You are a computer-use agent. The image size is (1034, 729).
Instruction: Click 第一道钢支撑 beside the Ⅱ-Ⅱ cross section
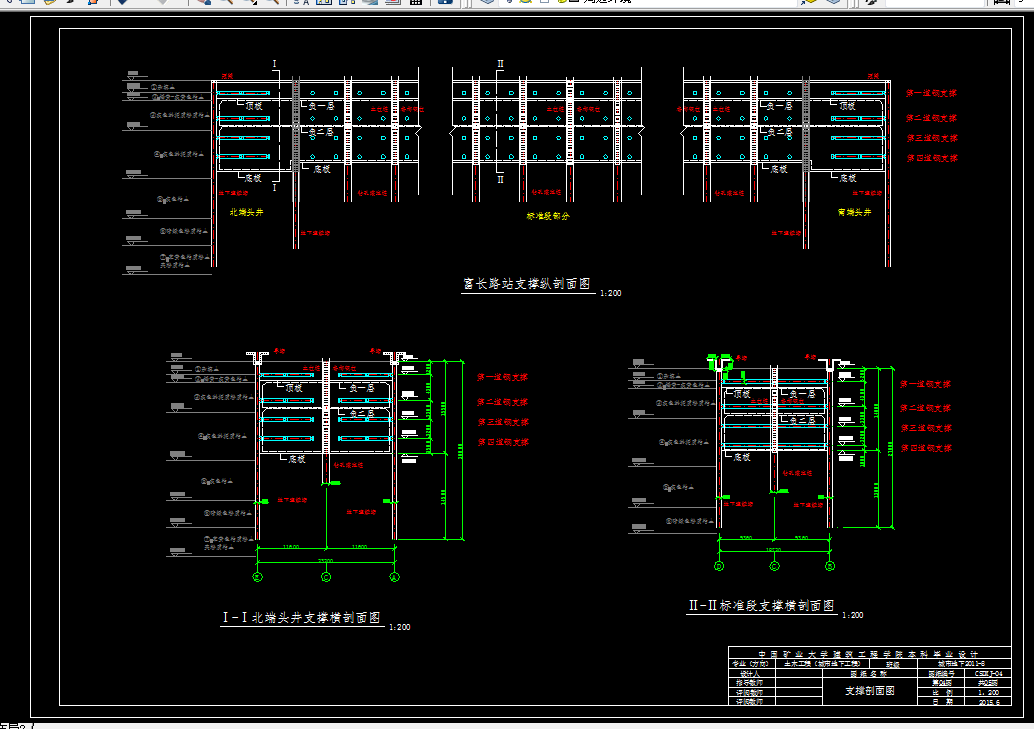926,384
